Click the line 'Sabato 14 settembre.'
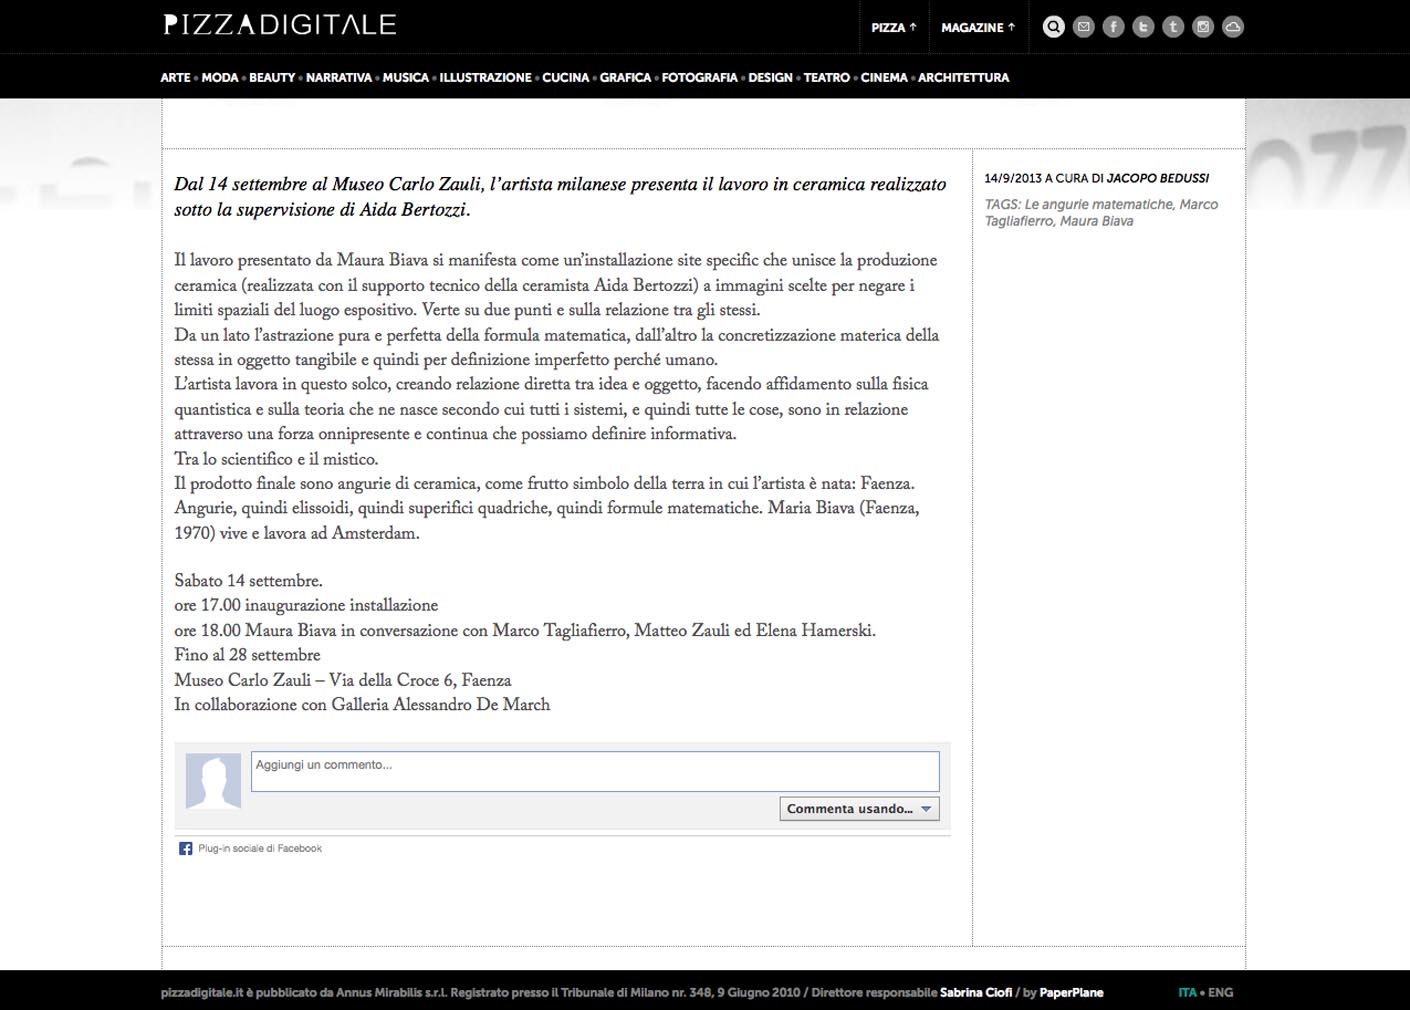This screenshot has width=1410, height=1010. (248, 581)
